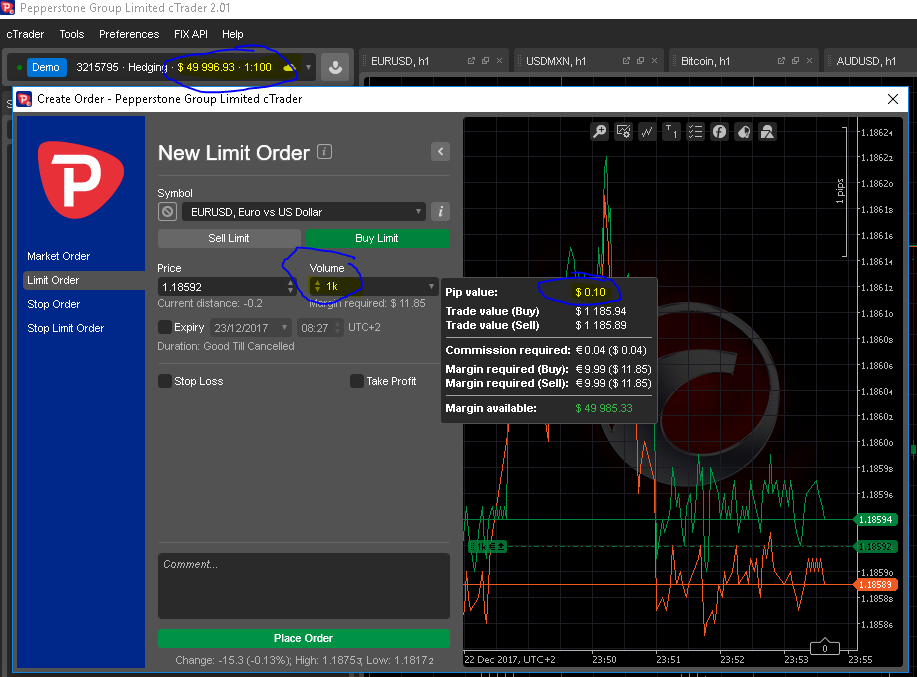Click the green 1.18594 ask price label
917x677 pixels.
click(x=875, y=520)
